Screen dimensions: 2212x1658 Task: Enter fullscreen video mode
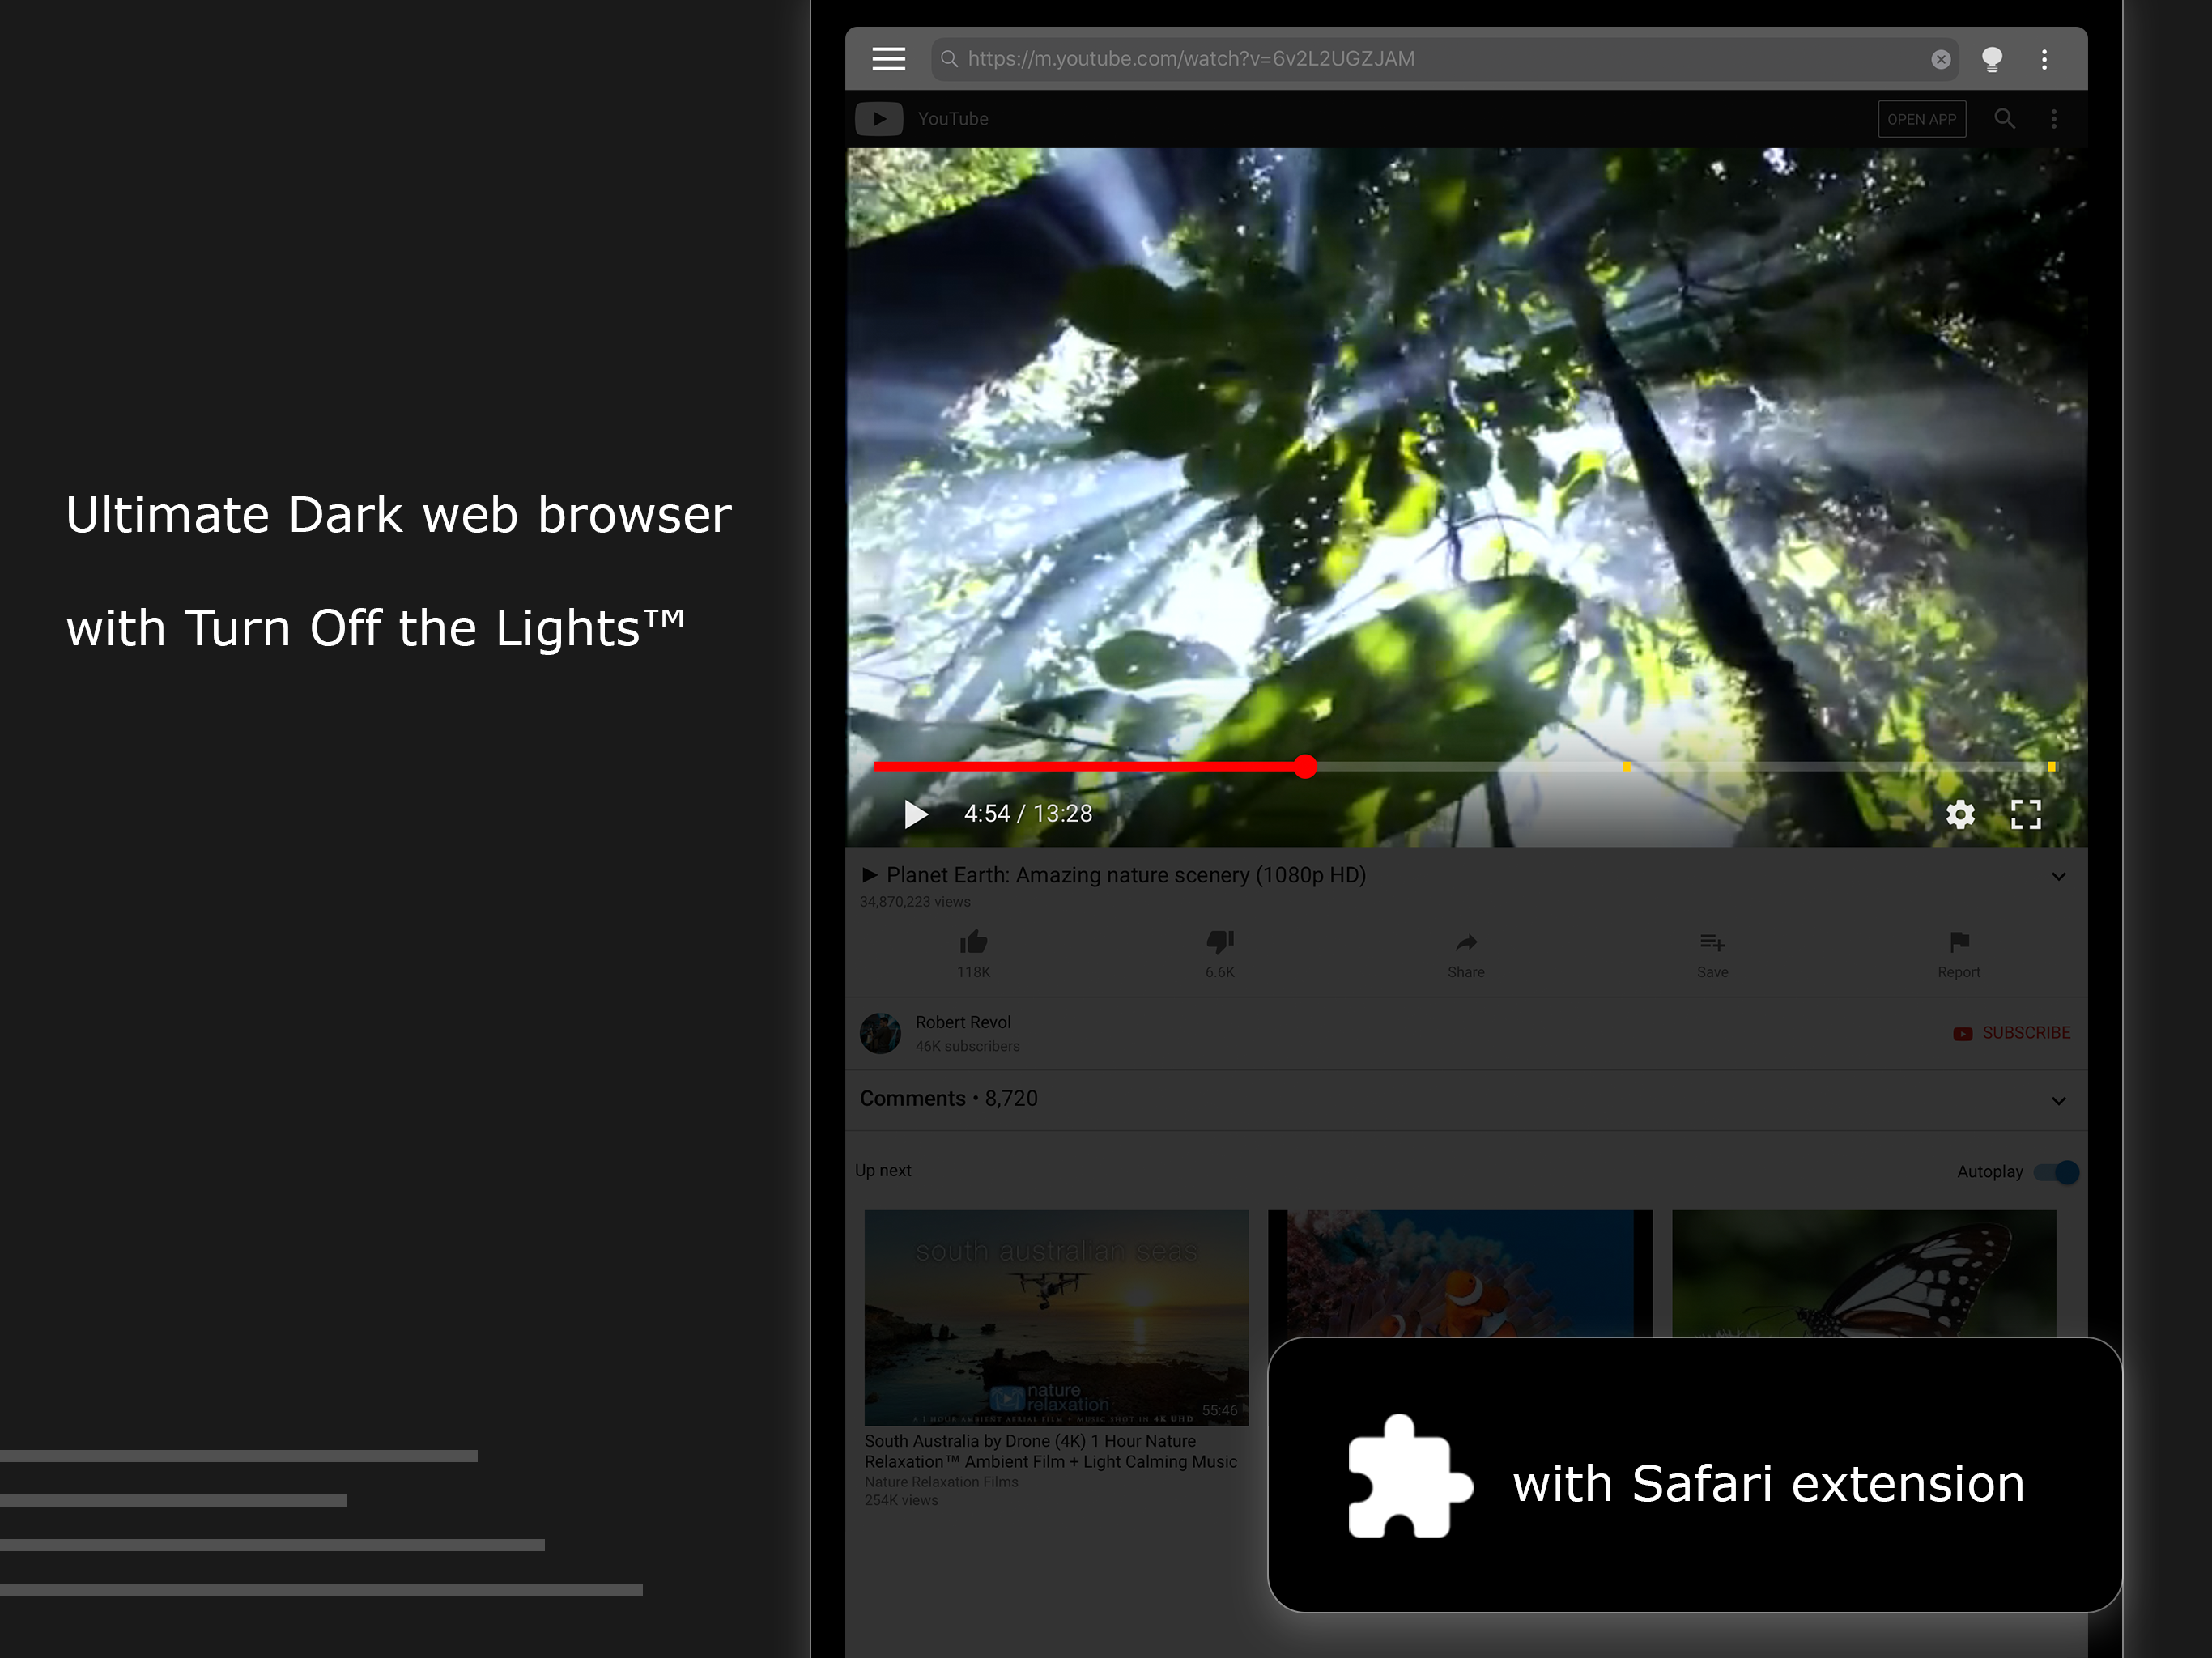(x=2026, y=814)
